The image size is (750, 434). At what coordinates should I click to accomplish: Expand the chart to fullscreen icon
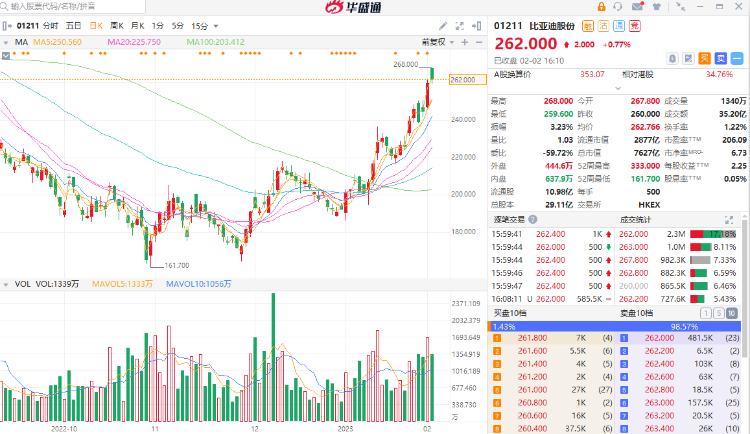click(x=460, y=26)
